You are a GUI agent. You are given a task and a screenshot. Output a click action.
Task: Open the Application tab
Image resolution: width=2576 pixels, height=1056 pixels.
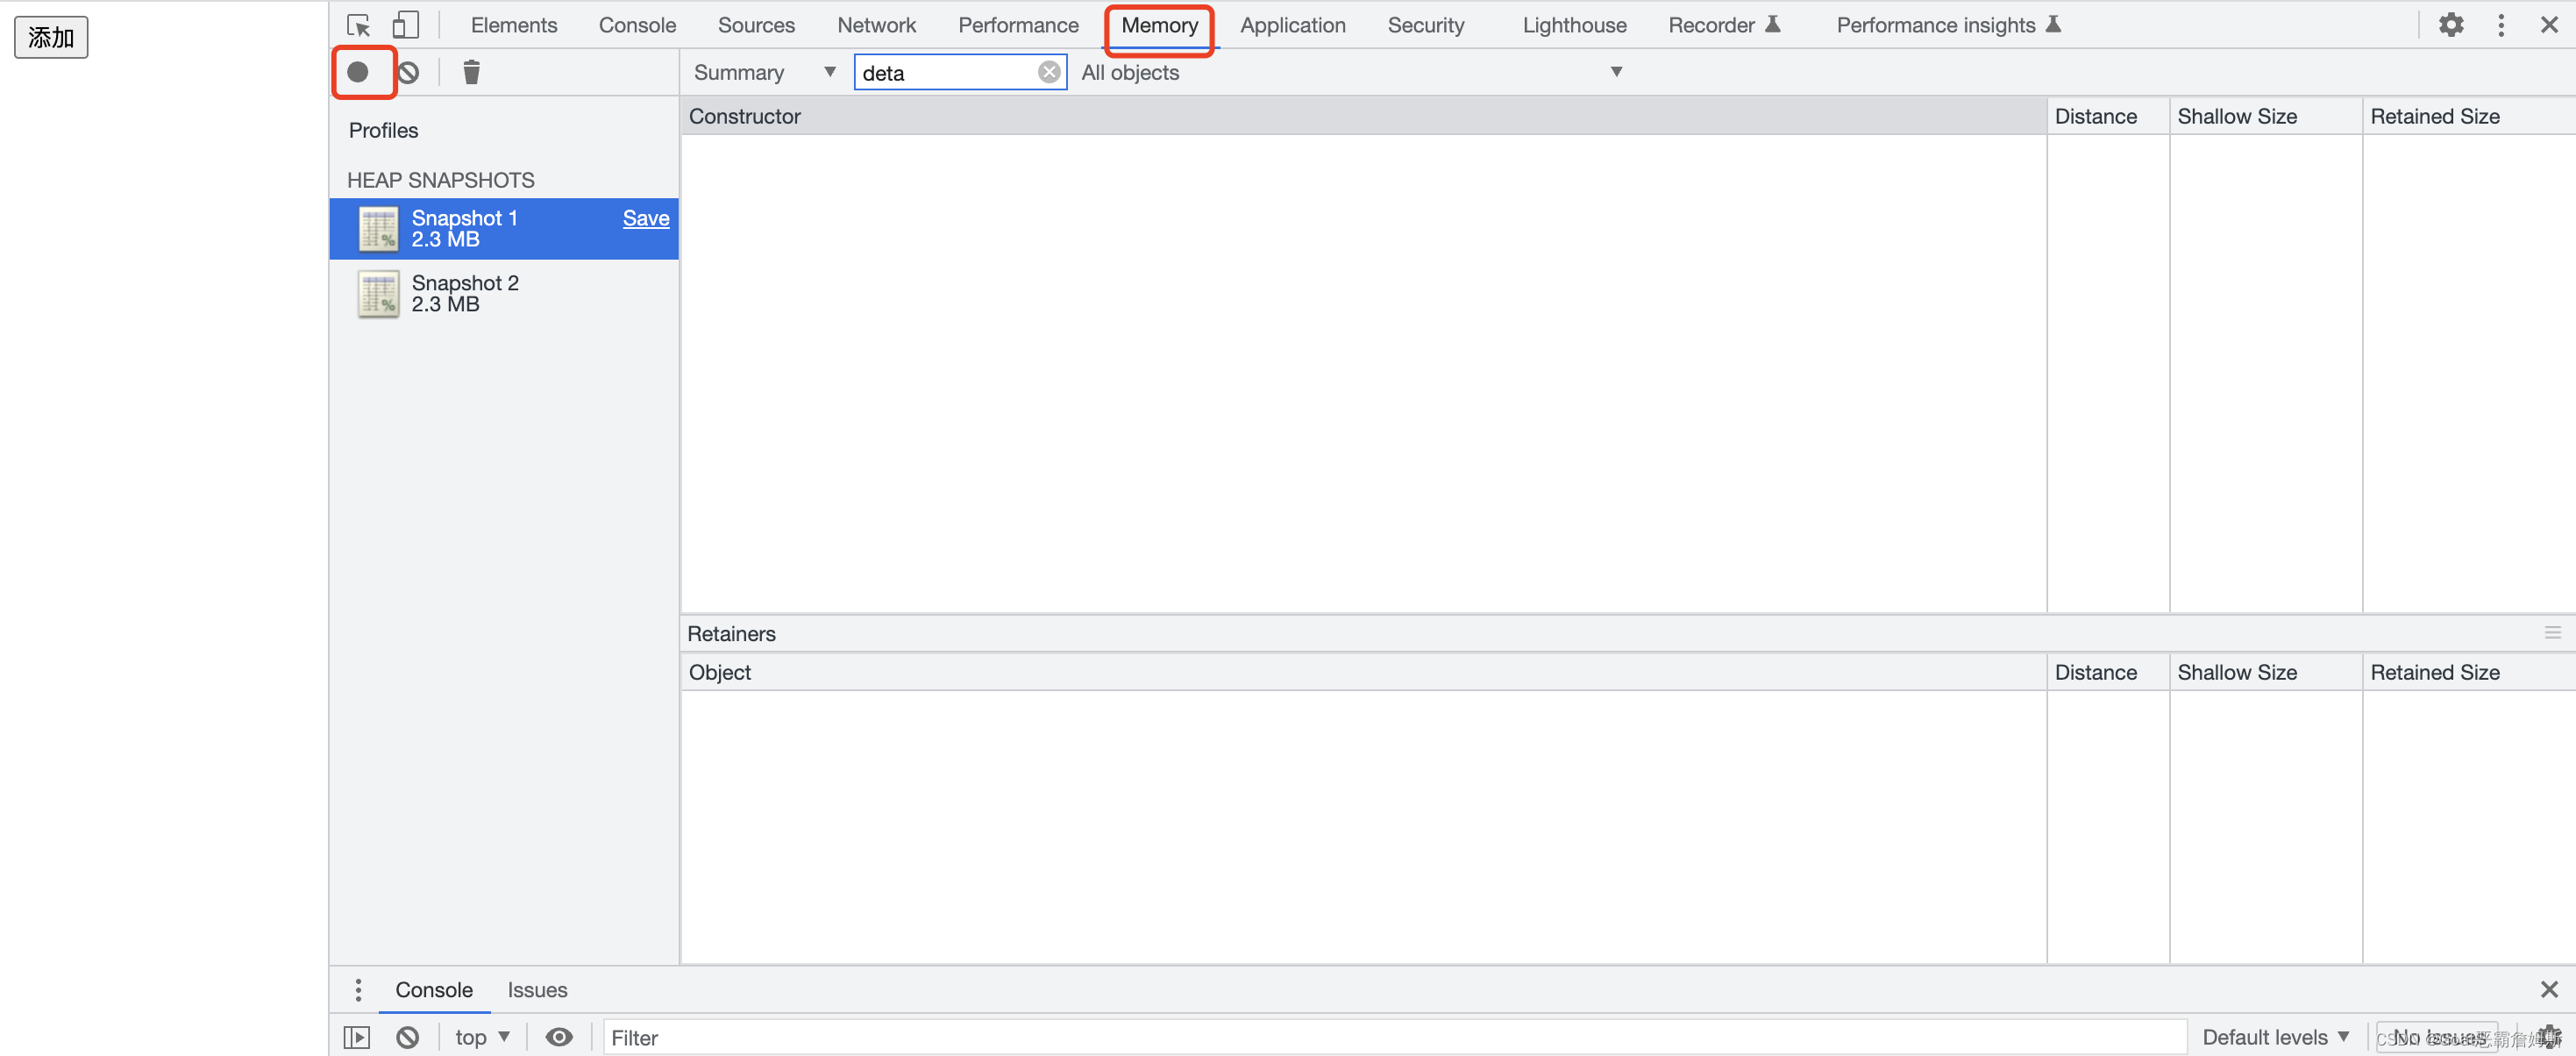(x=1292, y=25)
